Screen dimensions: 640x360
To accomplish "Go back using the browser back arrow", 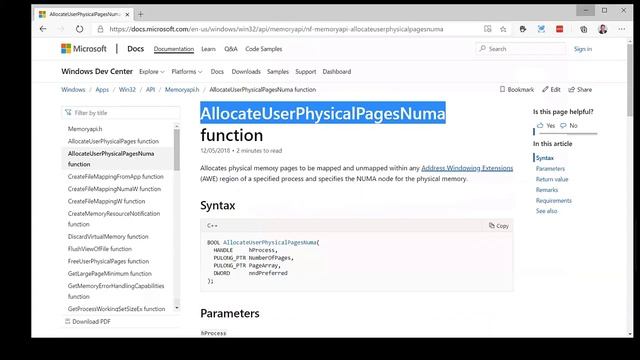I will [x=43, y=29].
